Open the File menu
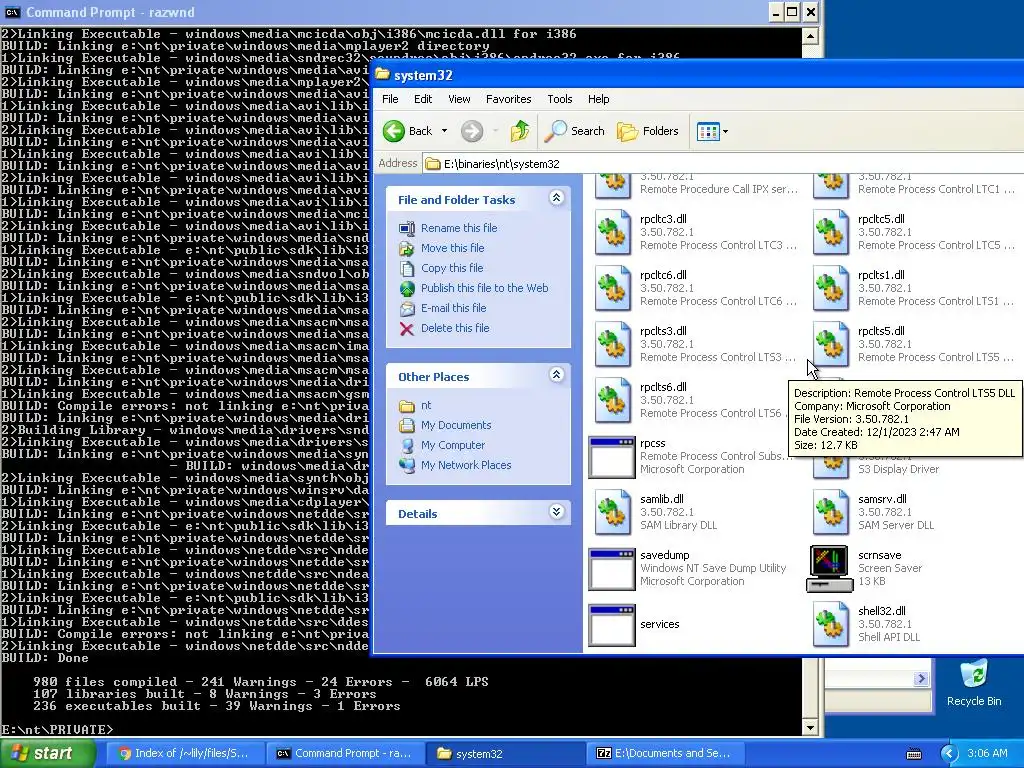The height and width of the screenshot is (768, 1024). 391,99
